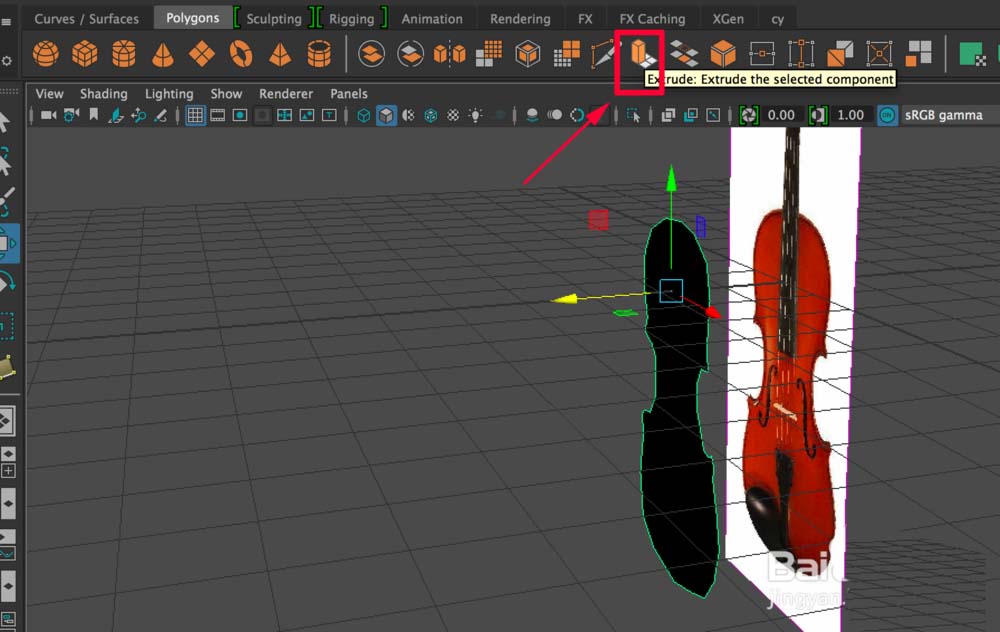Toggle the Field Chart display

[284, 115]
